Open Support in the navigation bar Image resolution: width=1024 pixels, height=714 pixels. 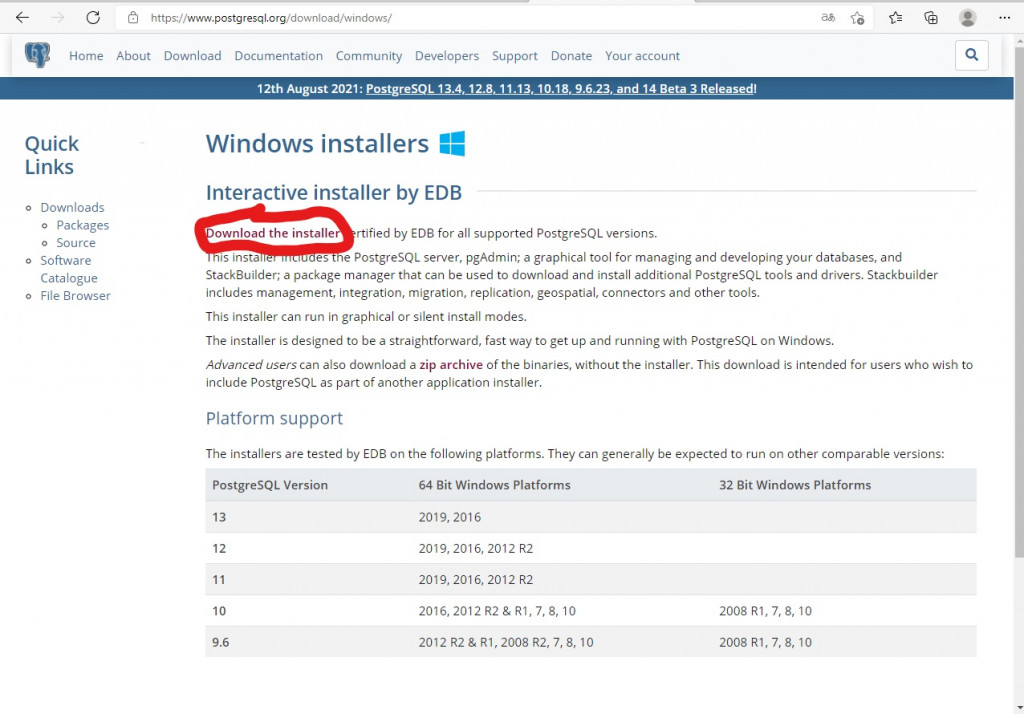pos(515,56)
